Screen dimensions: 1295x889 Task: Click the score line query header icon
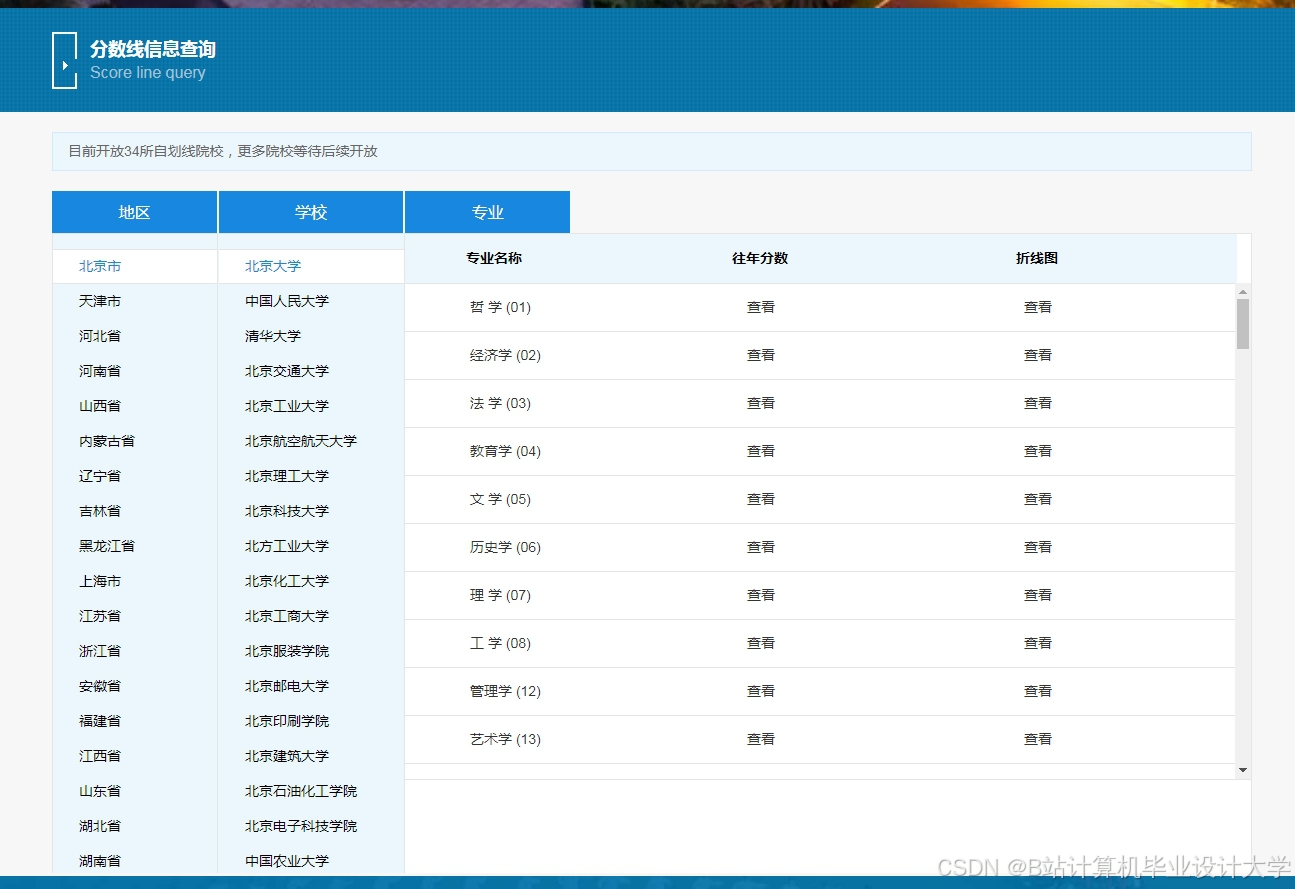[64, 59]
